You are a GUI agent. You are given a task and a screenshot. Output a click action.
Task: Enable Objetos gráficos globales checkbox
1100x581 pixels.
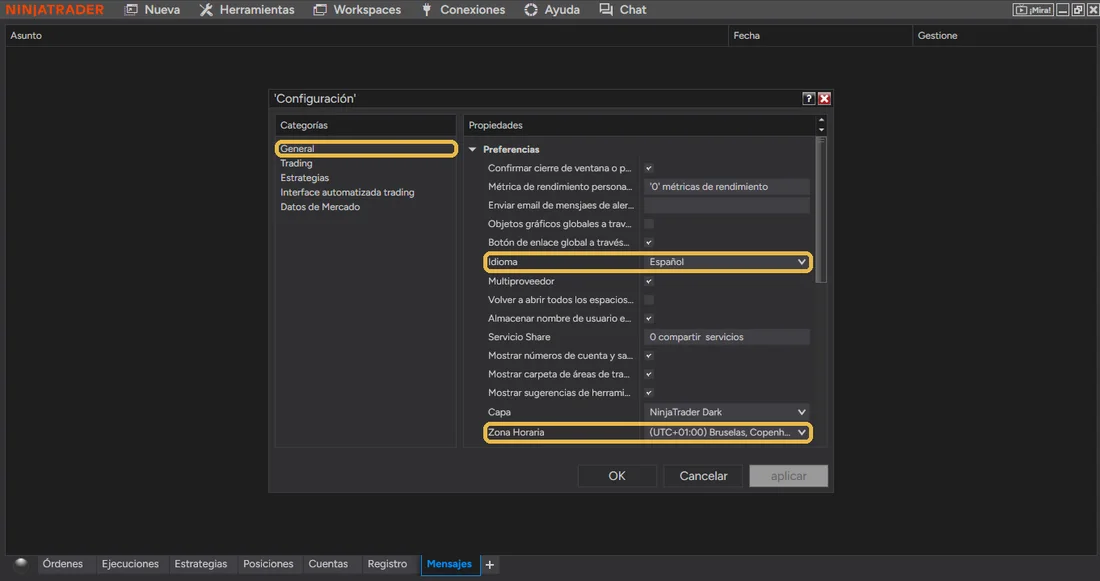(x=649, y=224)
